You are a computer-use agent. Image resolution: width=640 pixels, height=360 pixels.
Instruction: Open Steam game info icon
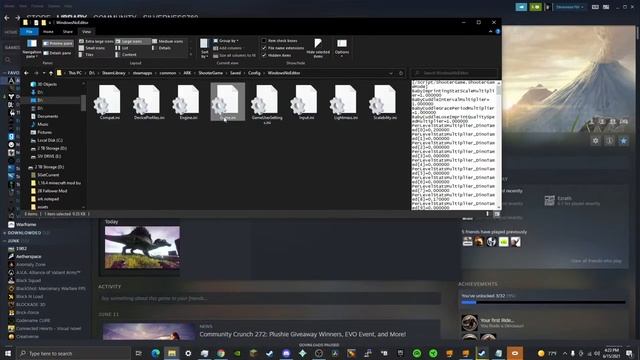pos(609,141)
